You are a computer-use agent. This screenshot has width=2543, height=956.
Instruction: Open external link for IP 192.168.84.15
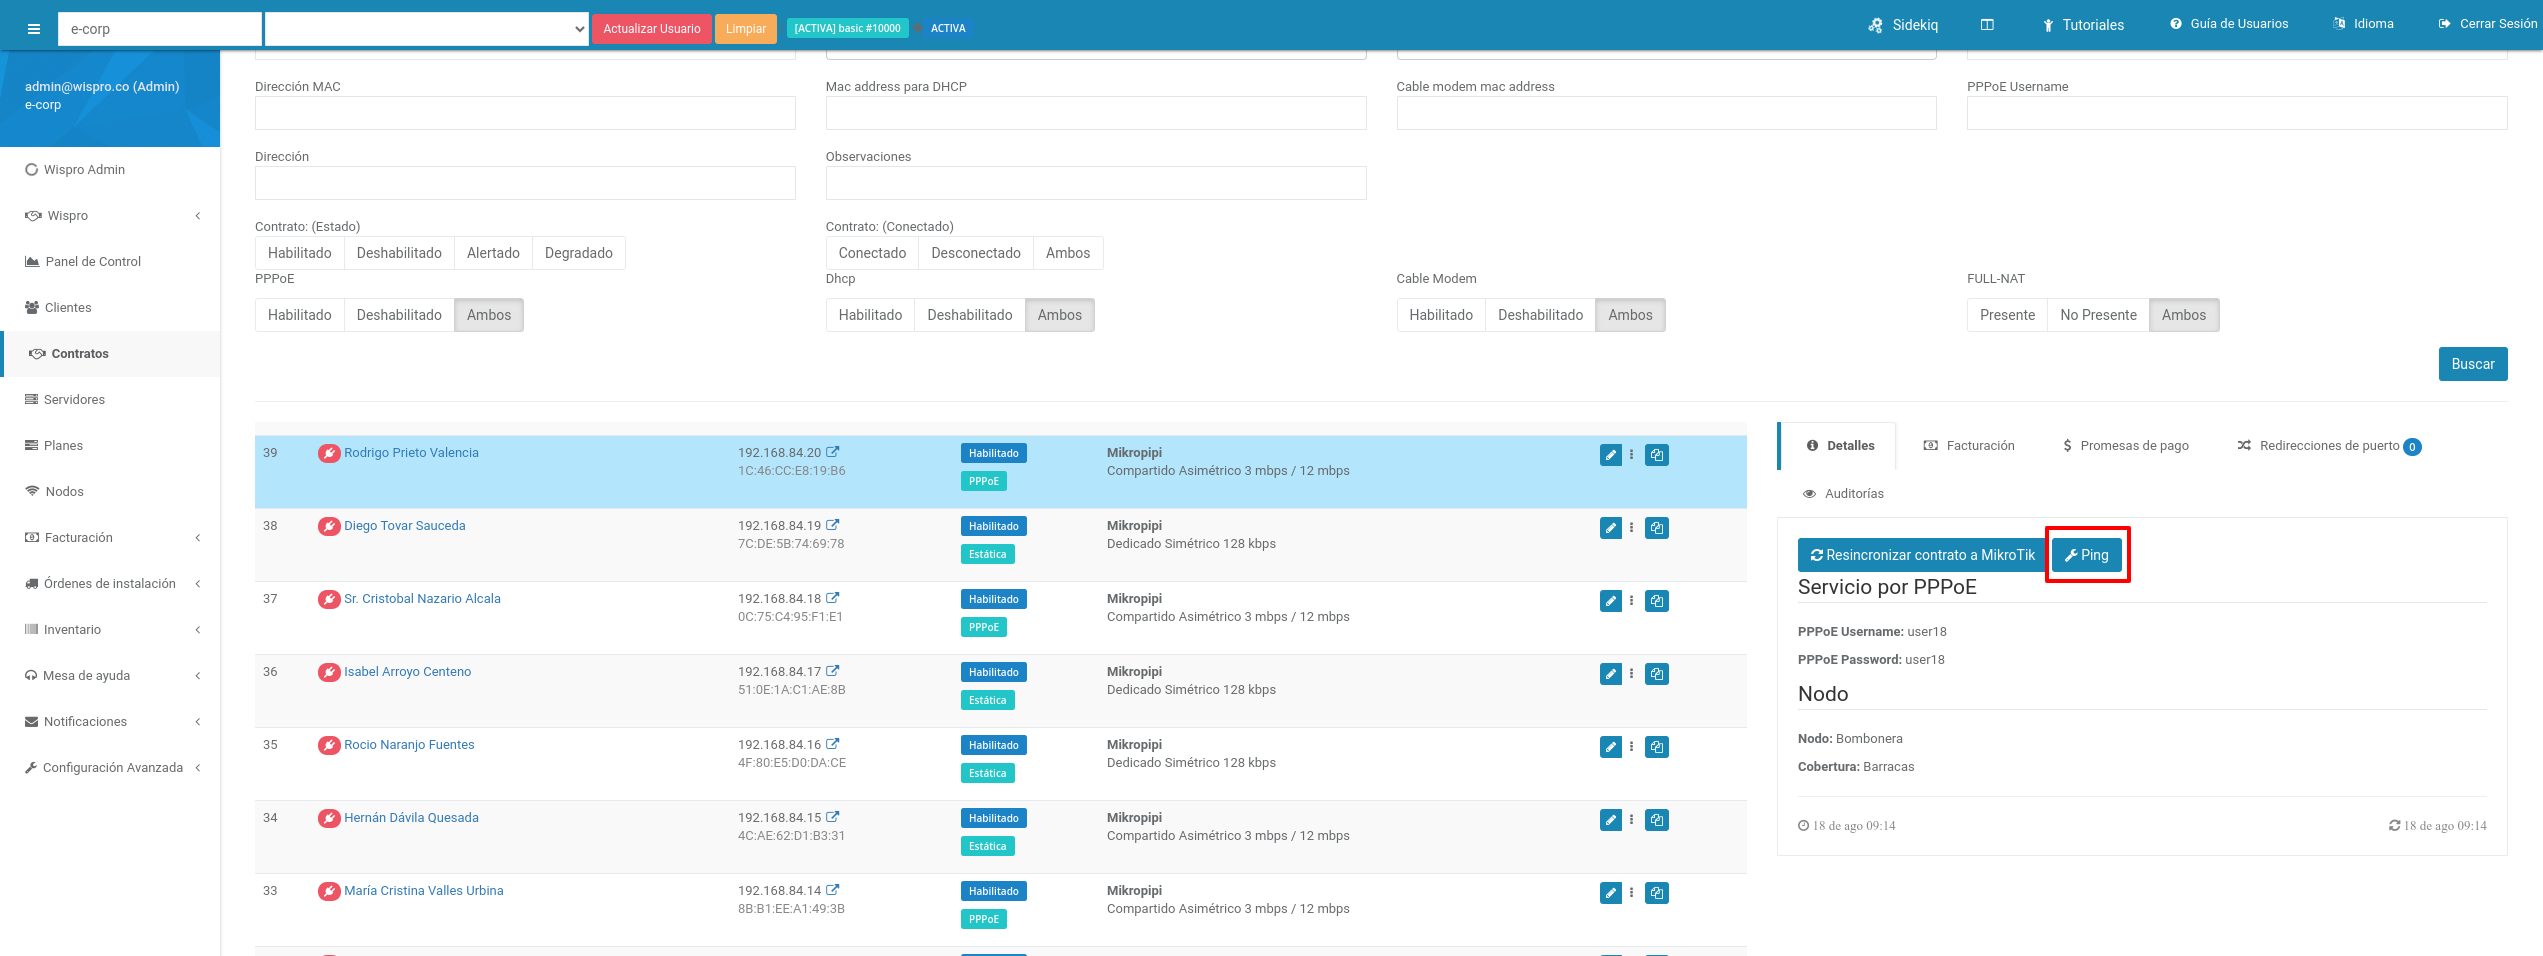pos(833,817)
